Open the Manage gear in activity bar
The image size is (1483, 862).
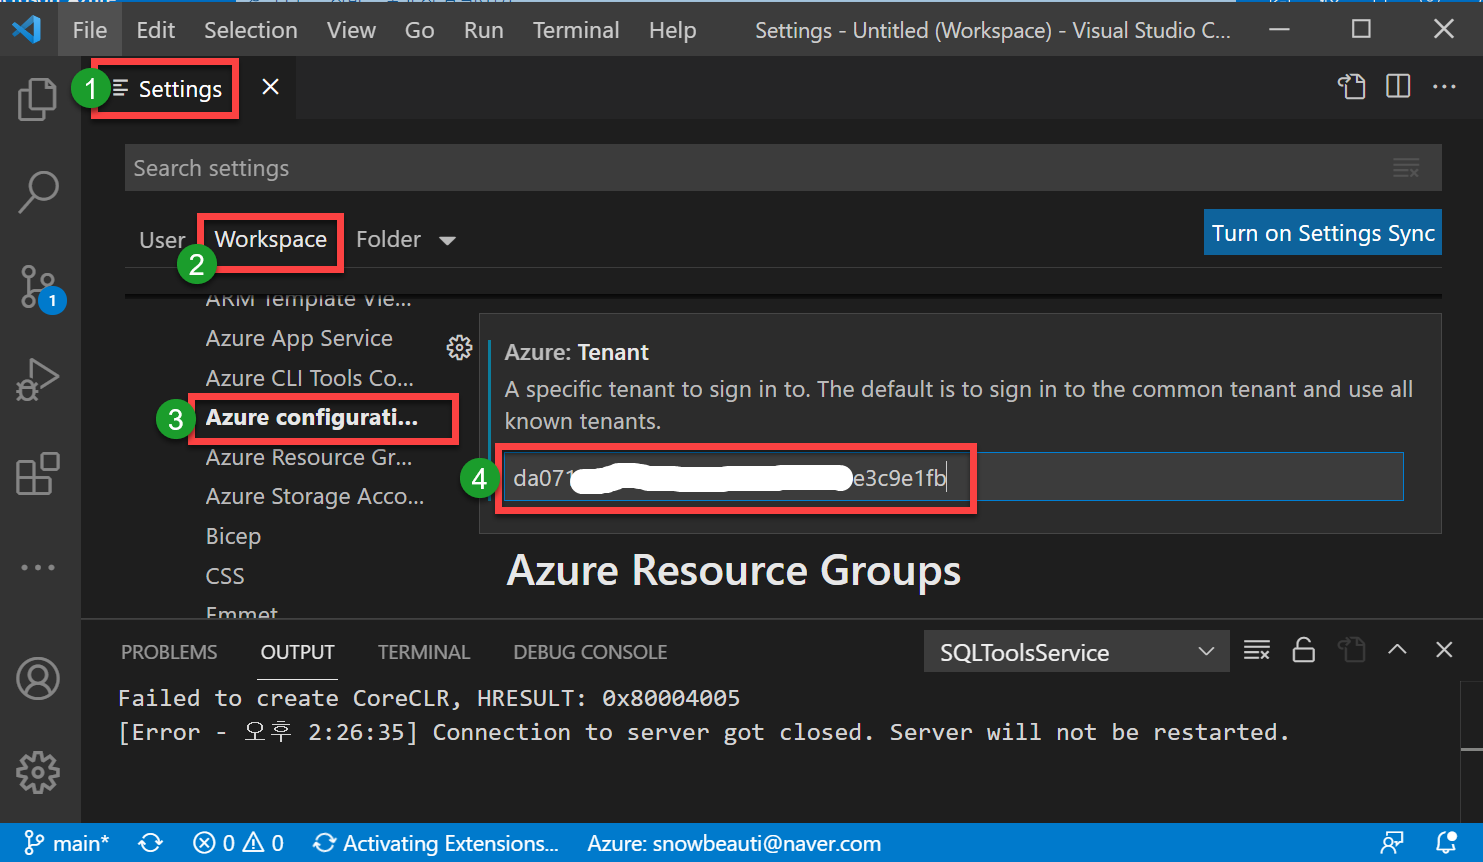click(38, 772)
